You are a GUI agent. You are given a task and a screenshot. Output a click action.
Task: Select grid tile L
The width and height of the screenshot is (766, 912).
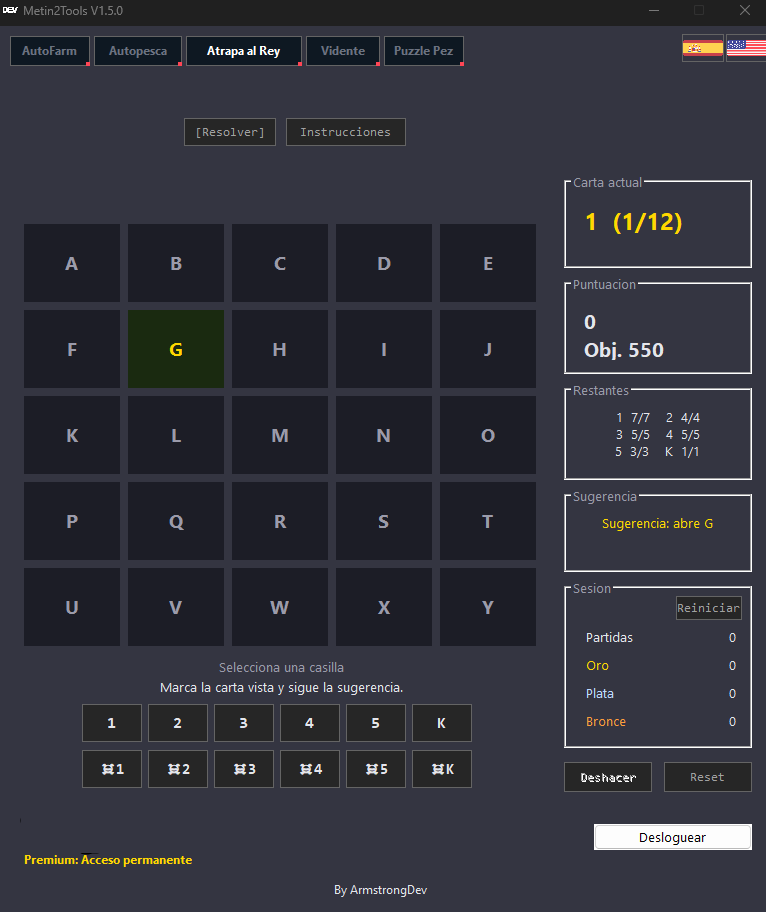pos(176,435)
